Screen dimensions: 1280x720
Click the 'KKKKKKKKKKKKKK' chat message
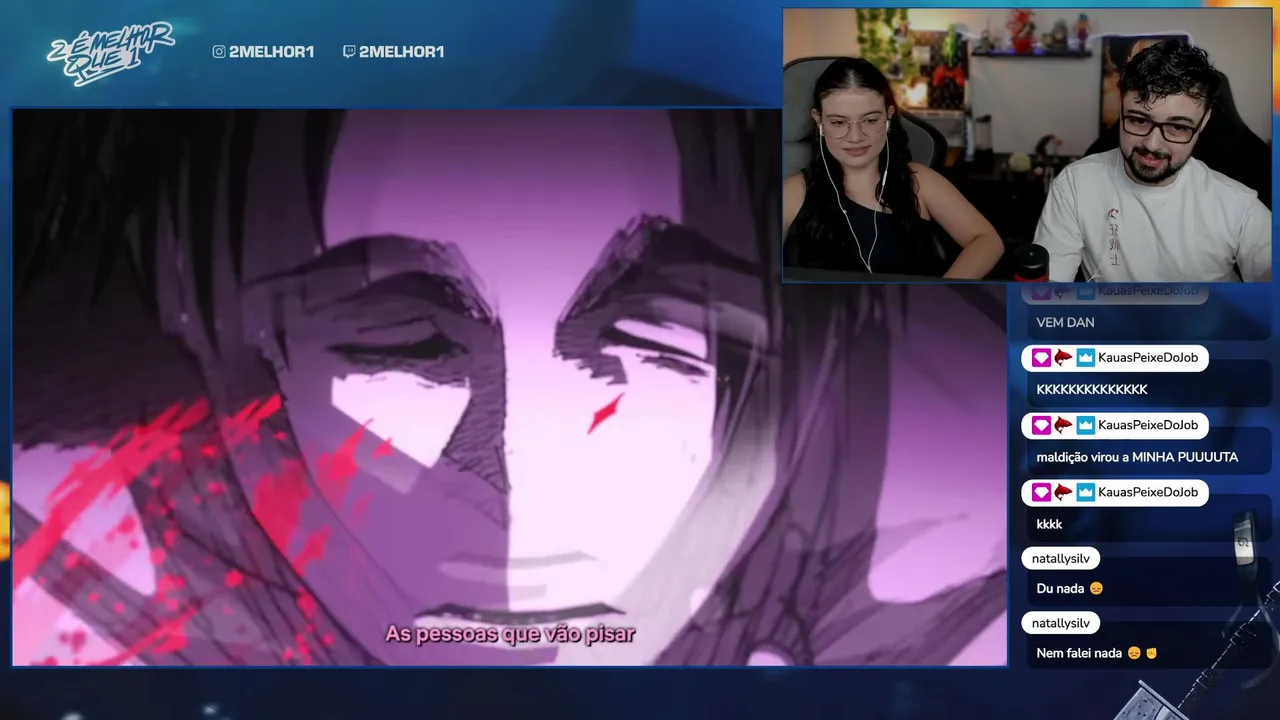tap(1092, 389)
